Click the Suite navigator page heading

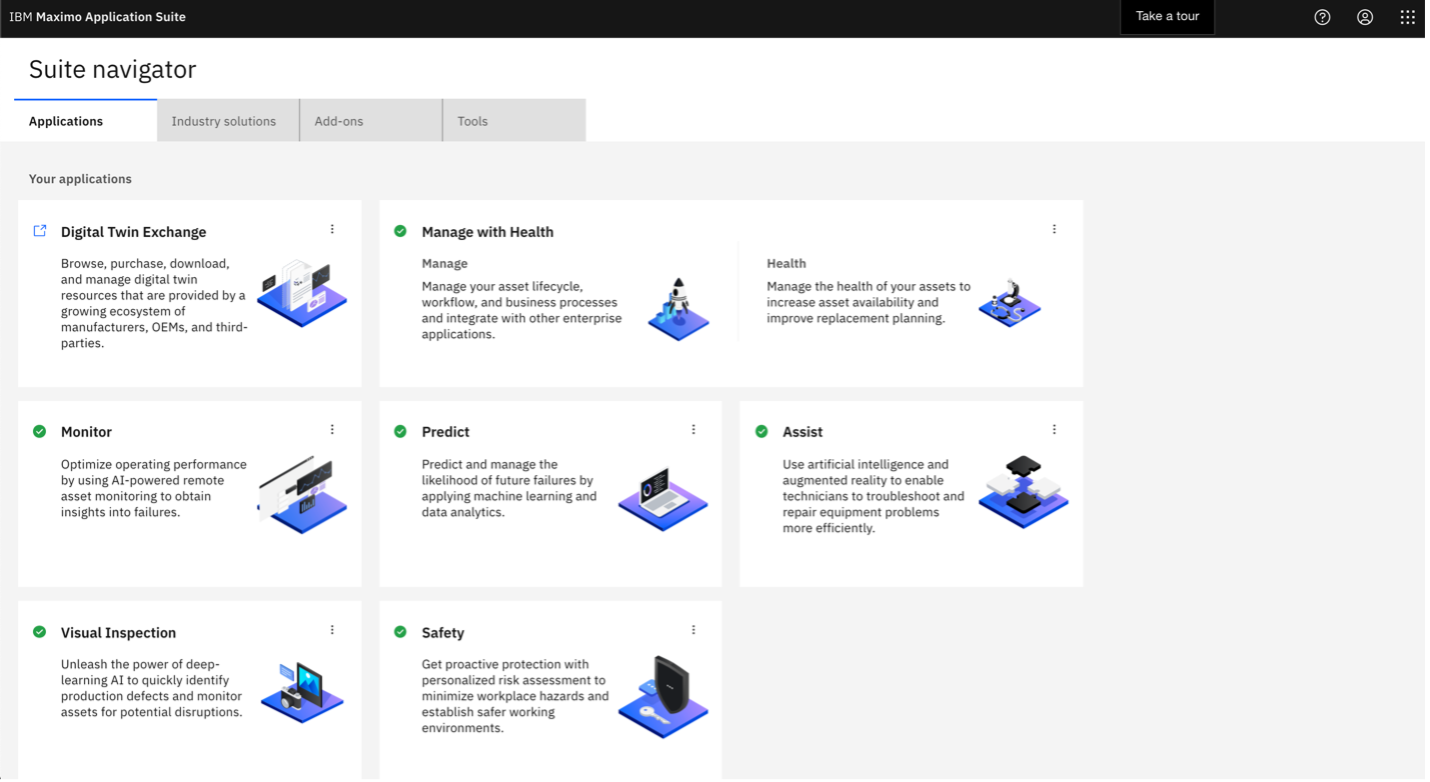tap(112, 69)
